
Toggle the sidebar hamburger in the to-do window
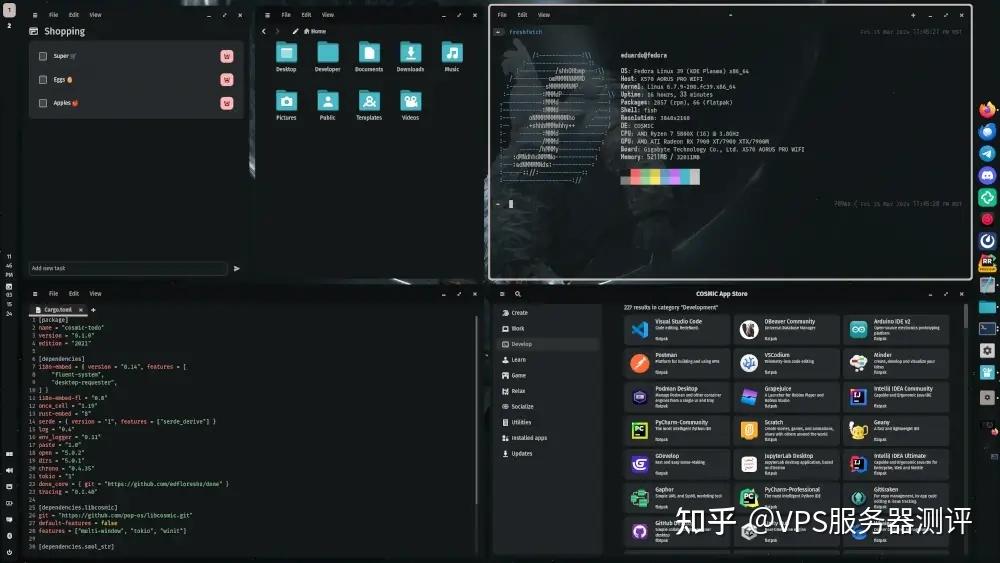[34, 15]
